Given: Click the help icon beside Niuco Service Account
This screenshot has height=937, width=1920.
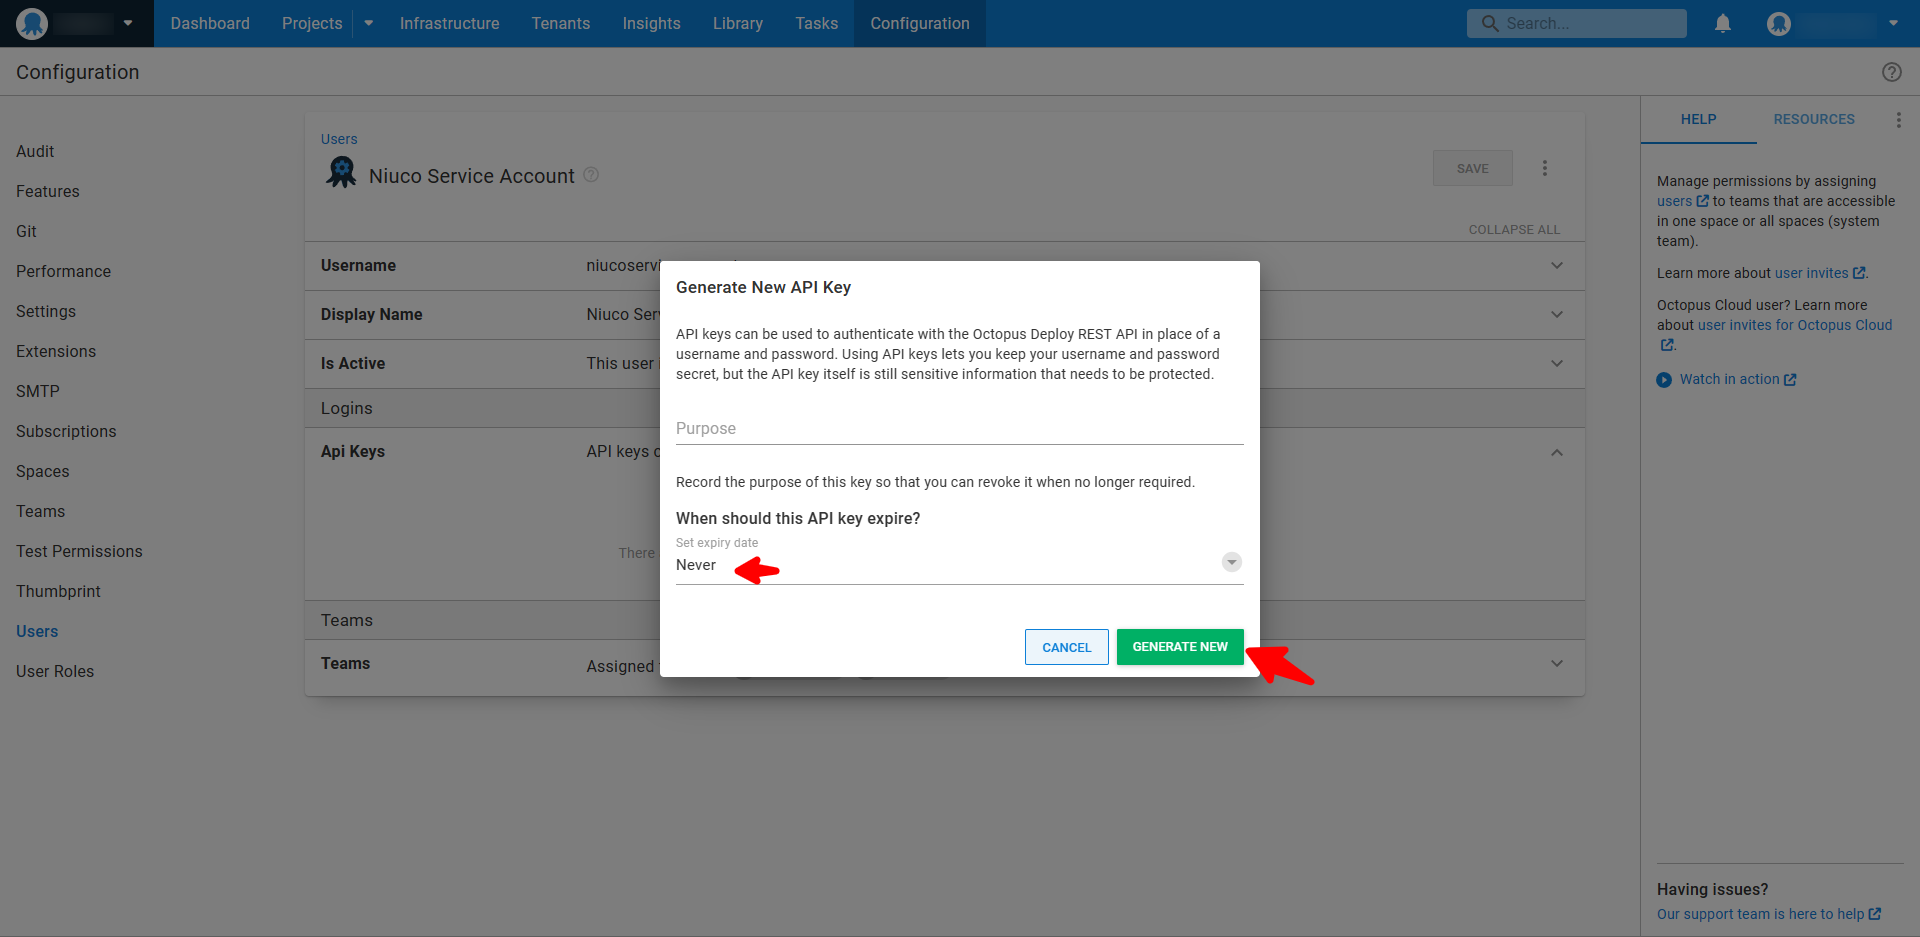Looking at the screenshot, I should (591, 175).
